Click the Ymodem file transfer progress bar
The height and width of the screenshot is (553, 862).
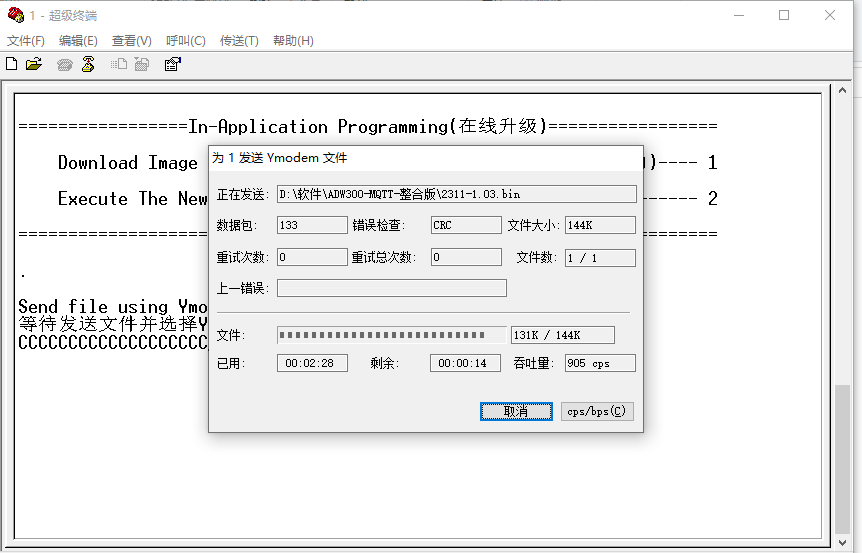tap(392, 335)
